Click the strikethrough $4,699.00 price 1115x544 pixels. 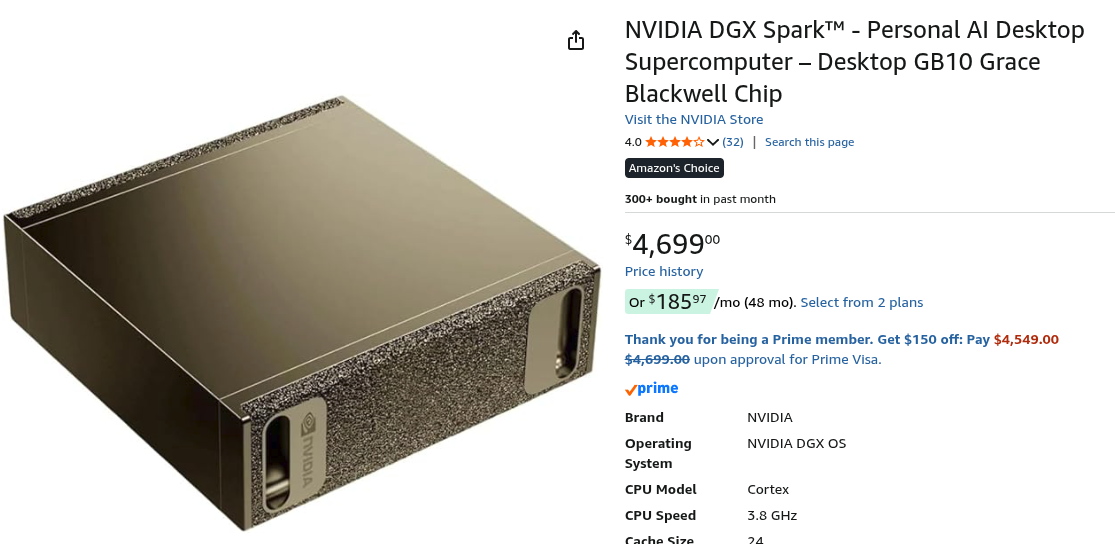click(657, 359)
